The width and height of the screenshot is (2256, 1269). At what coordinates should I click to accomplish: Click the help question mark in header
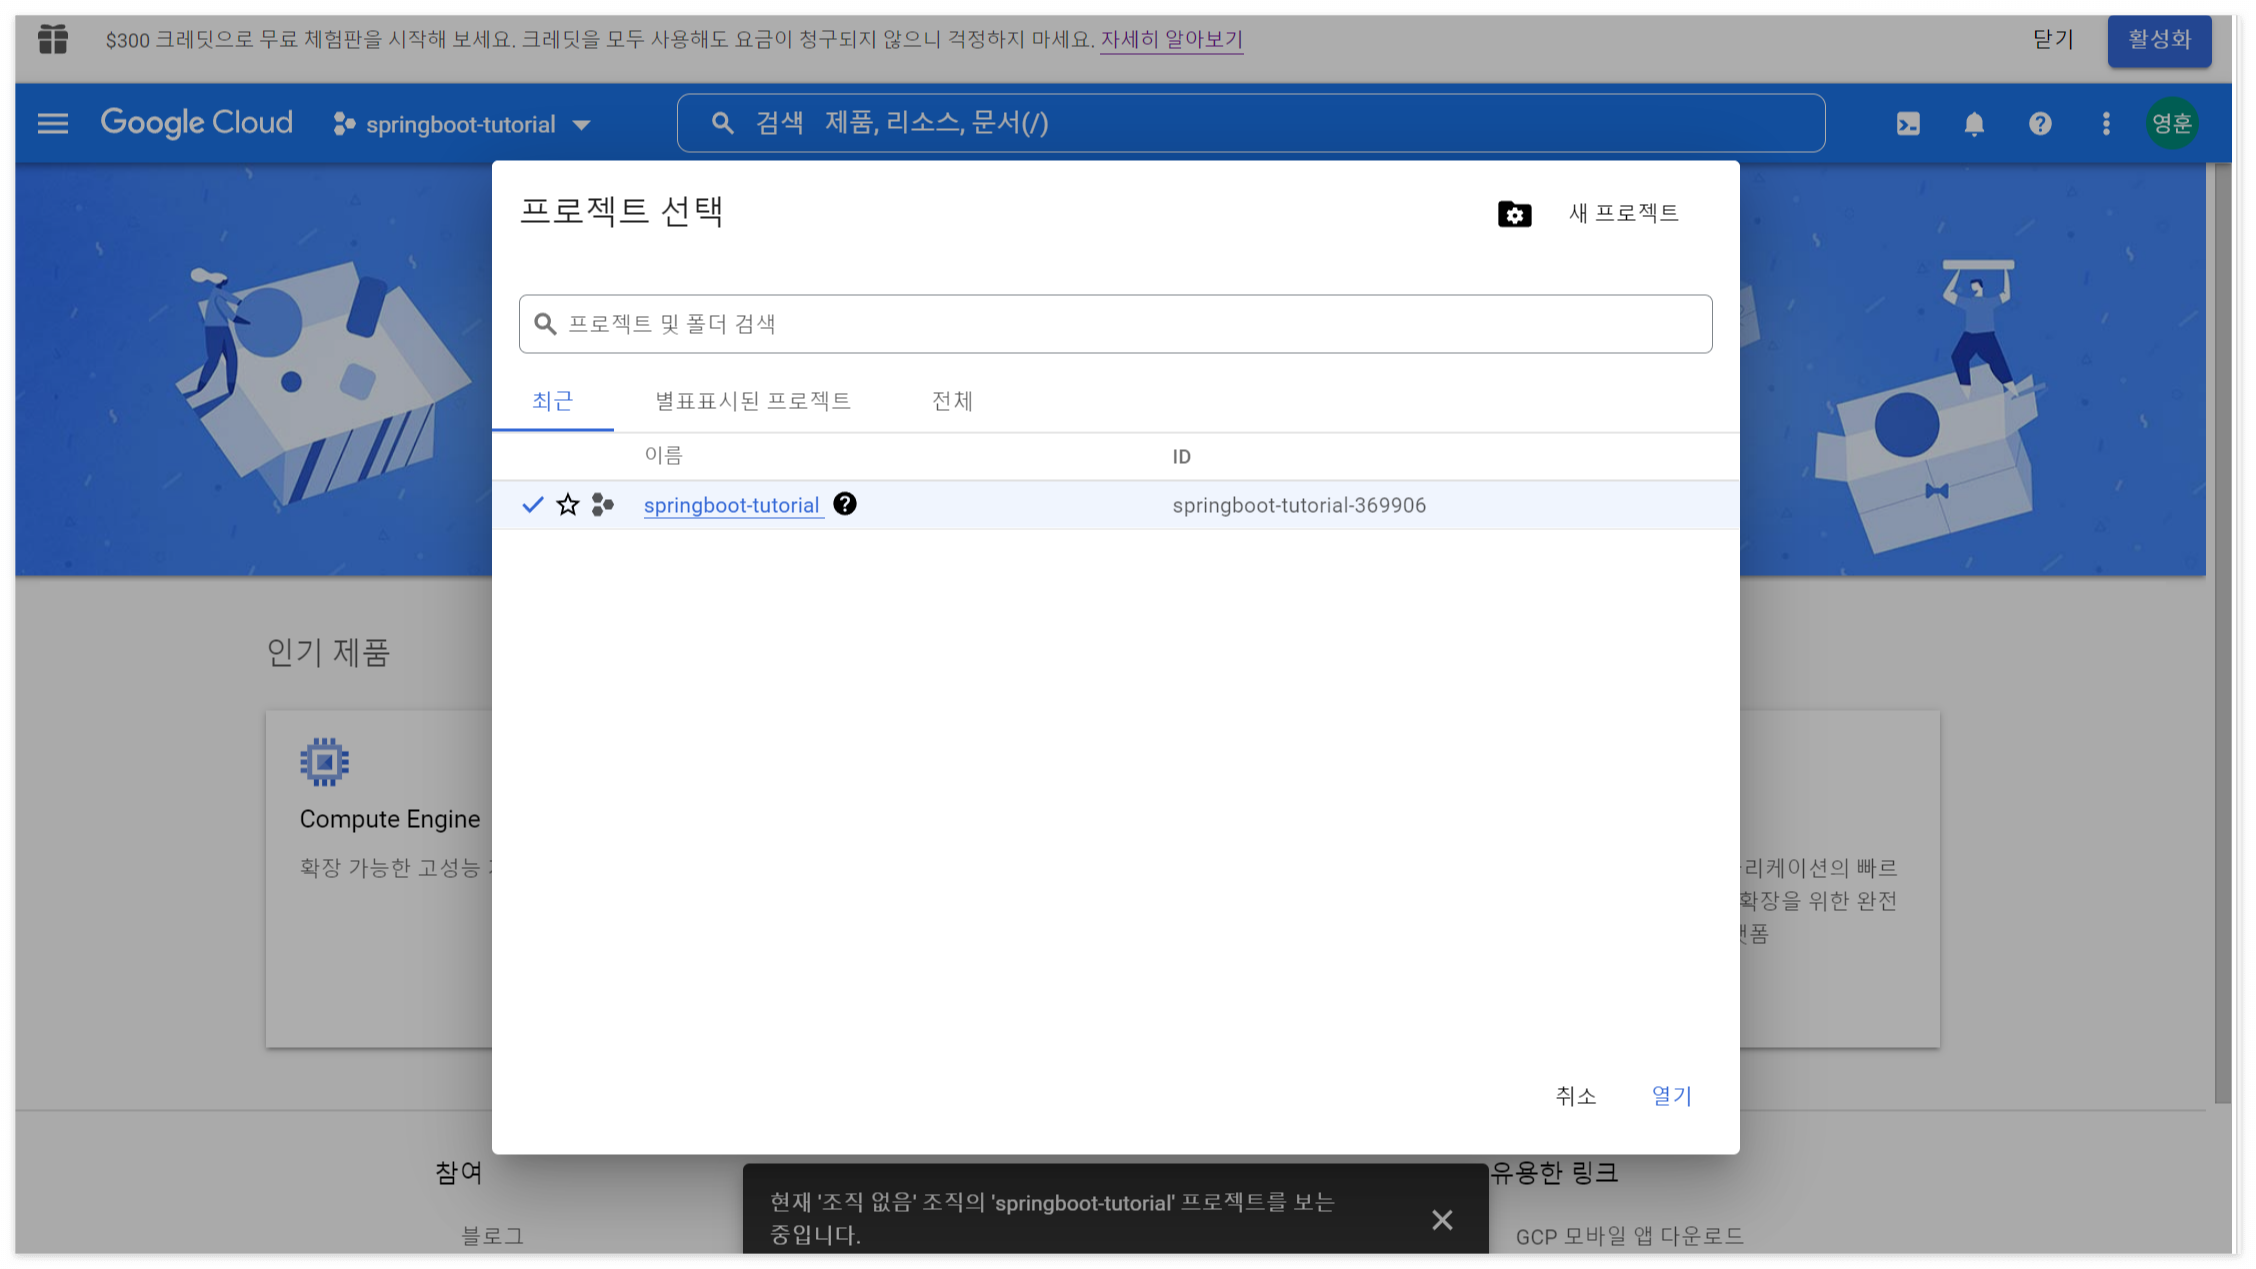2039,123
